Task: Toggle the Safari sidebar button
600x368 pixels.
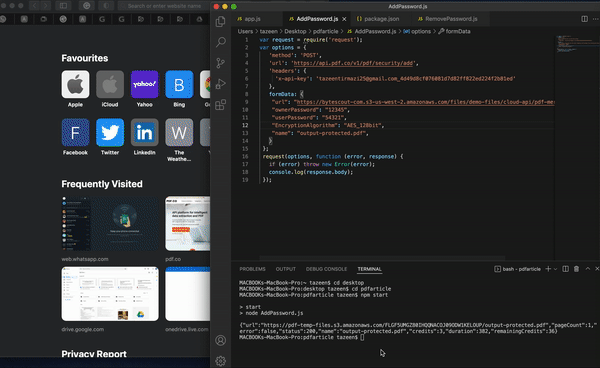Action: [x=63, y=6]
